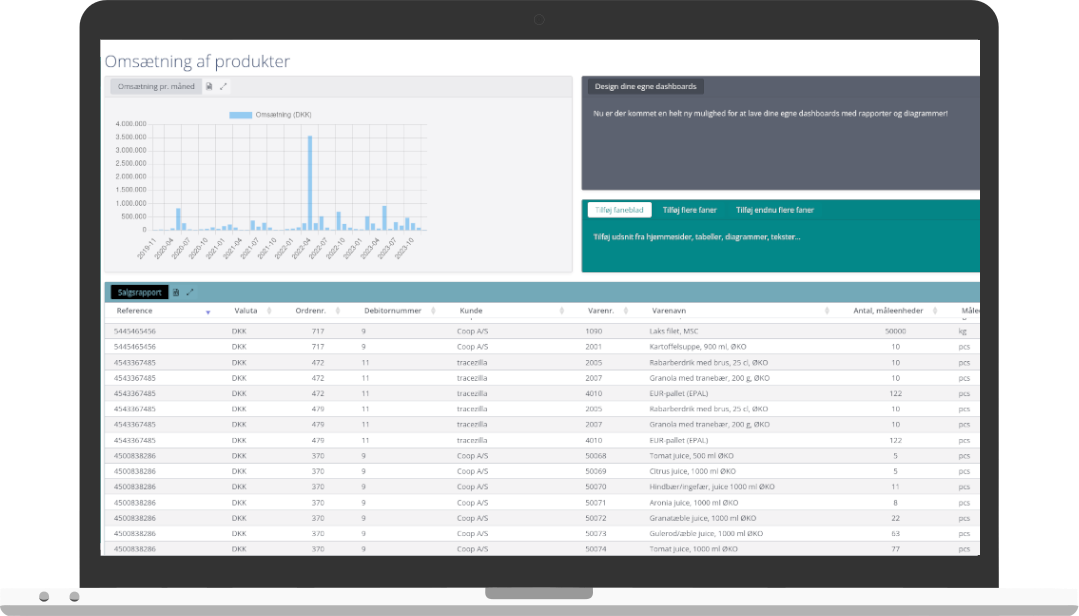Click the expand arrows icon beside Omsætning pr. måned

pyautogui.click(x=223, y=87)
